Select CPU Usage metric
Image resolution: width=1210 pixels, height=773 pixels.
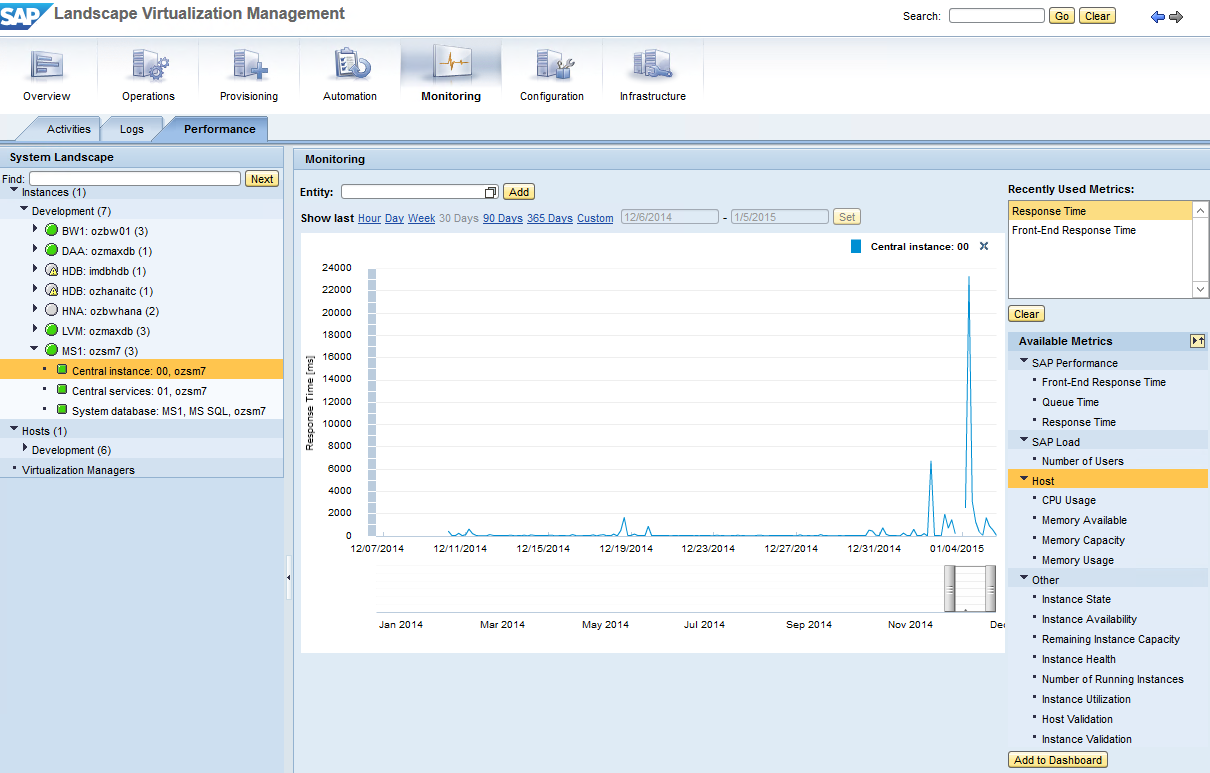click(1068, 500)
